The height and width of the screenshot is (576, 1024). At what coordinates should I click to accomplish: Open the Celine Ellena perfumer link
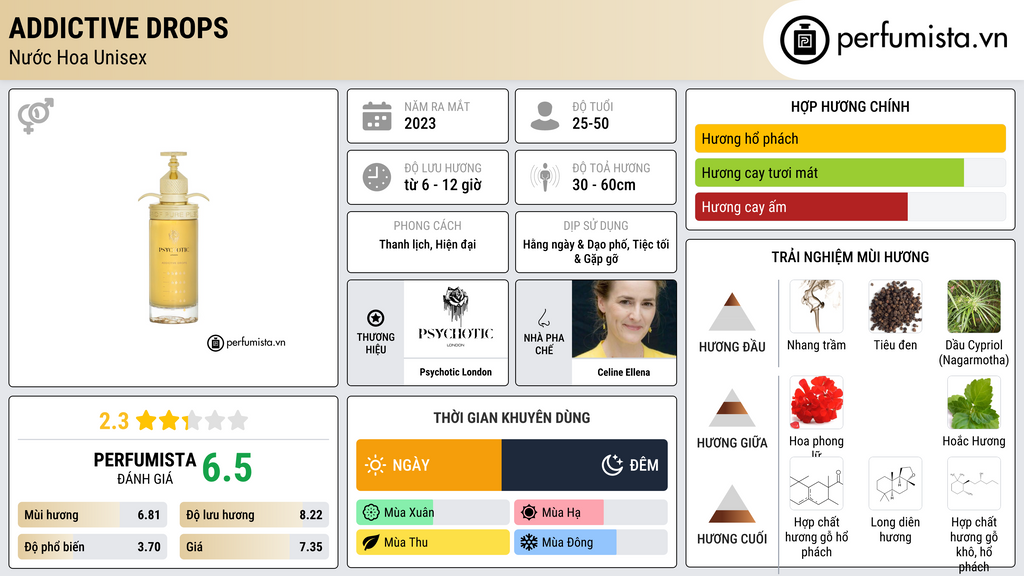pos(624,372)
